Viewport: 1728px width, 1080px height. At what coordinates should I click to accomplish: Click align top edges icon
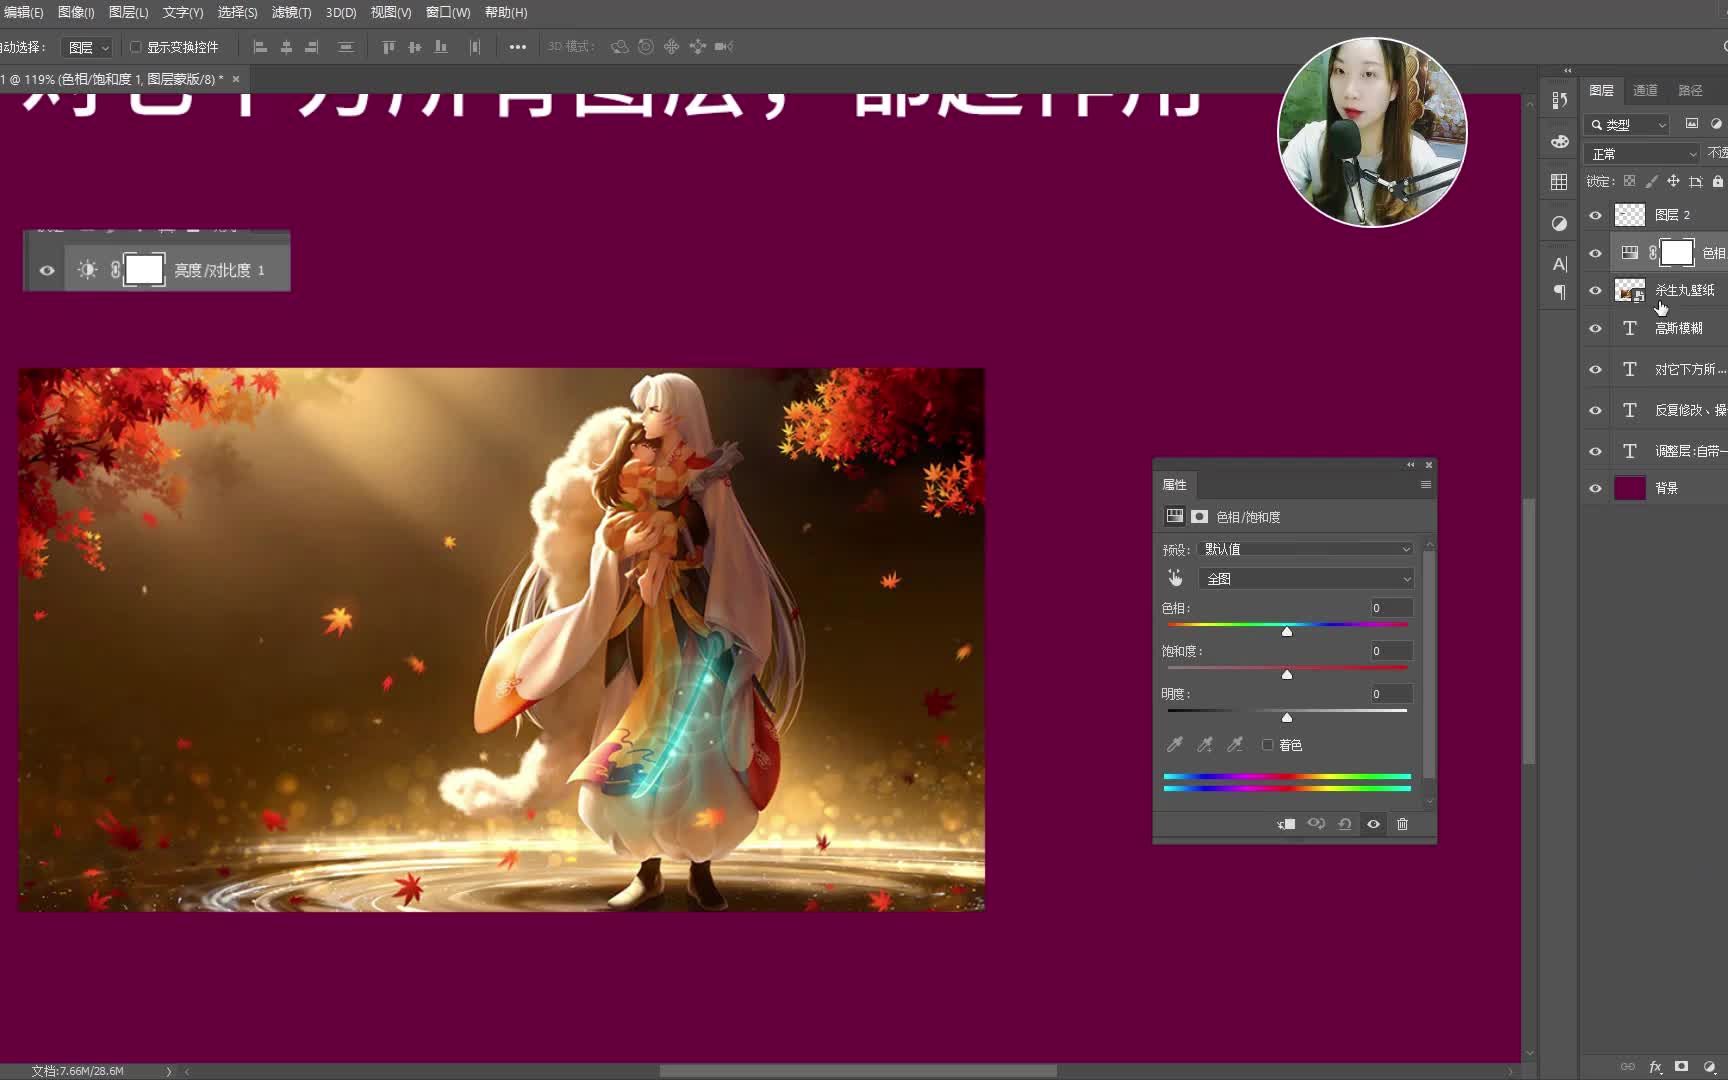click(389, 47)
